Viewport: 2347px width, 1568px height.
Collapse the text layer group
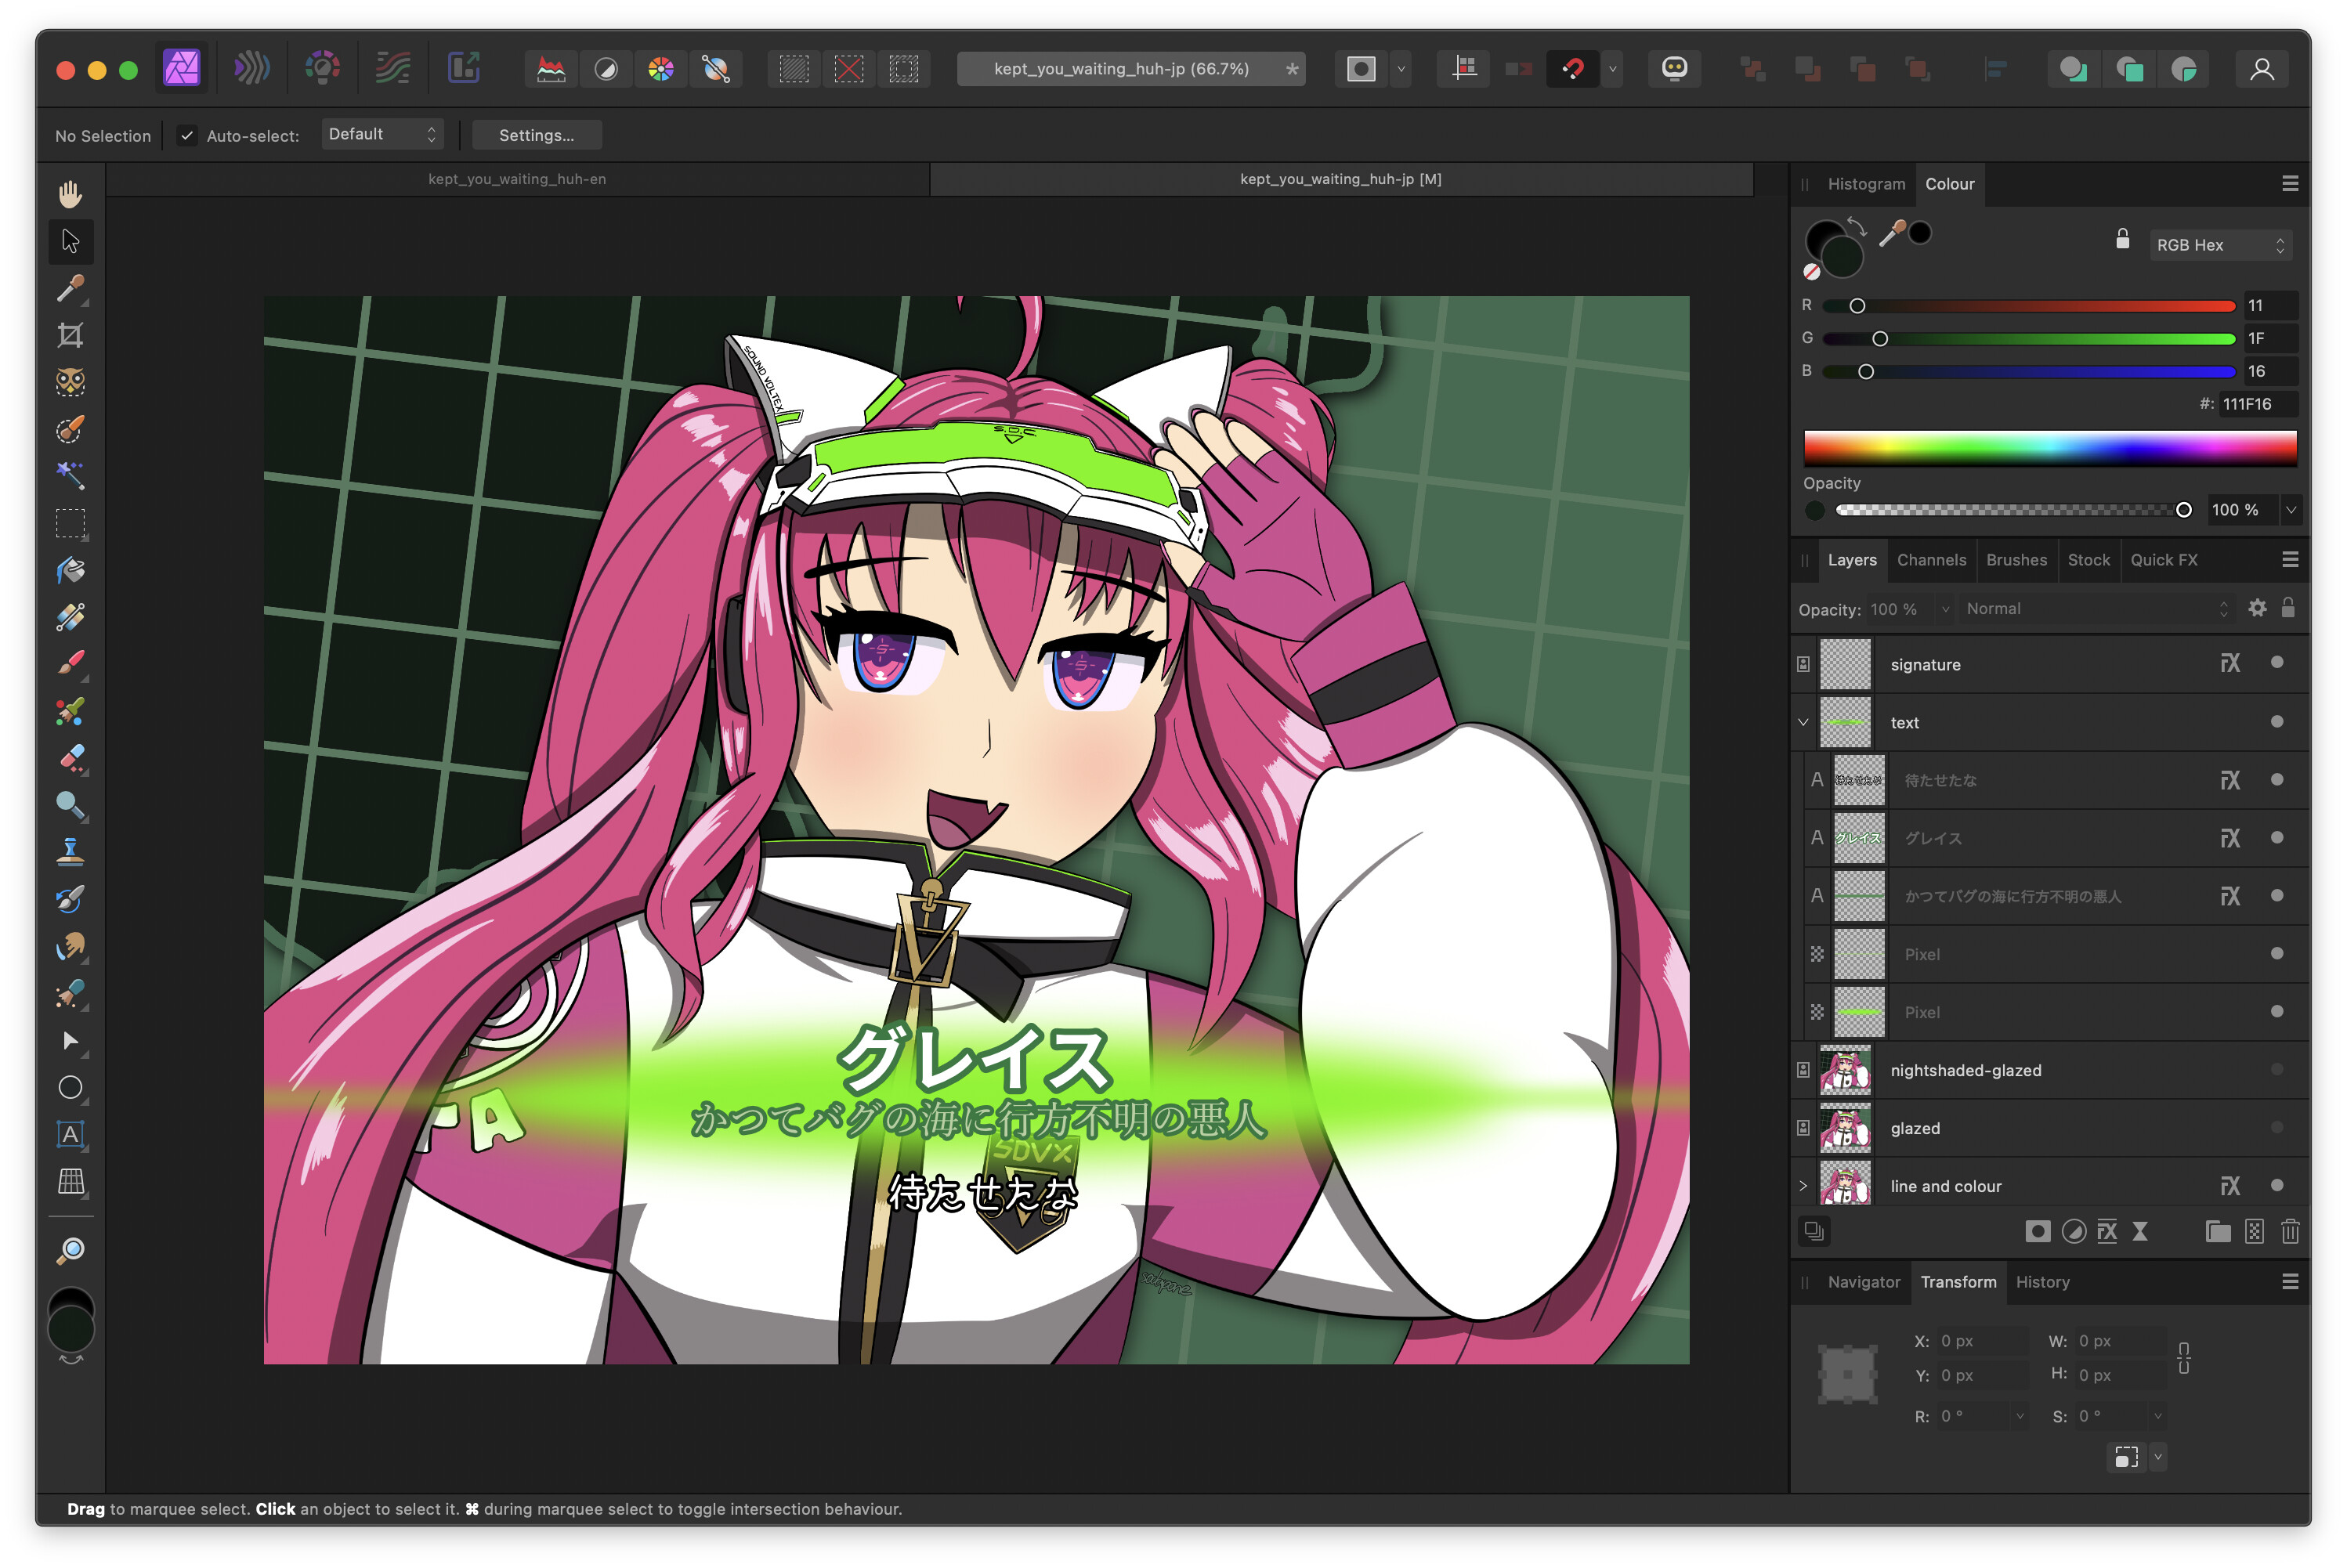coord(1803,722)
